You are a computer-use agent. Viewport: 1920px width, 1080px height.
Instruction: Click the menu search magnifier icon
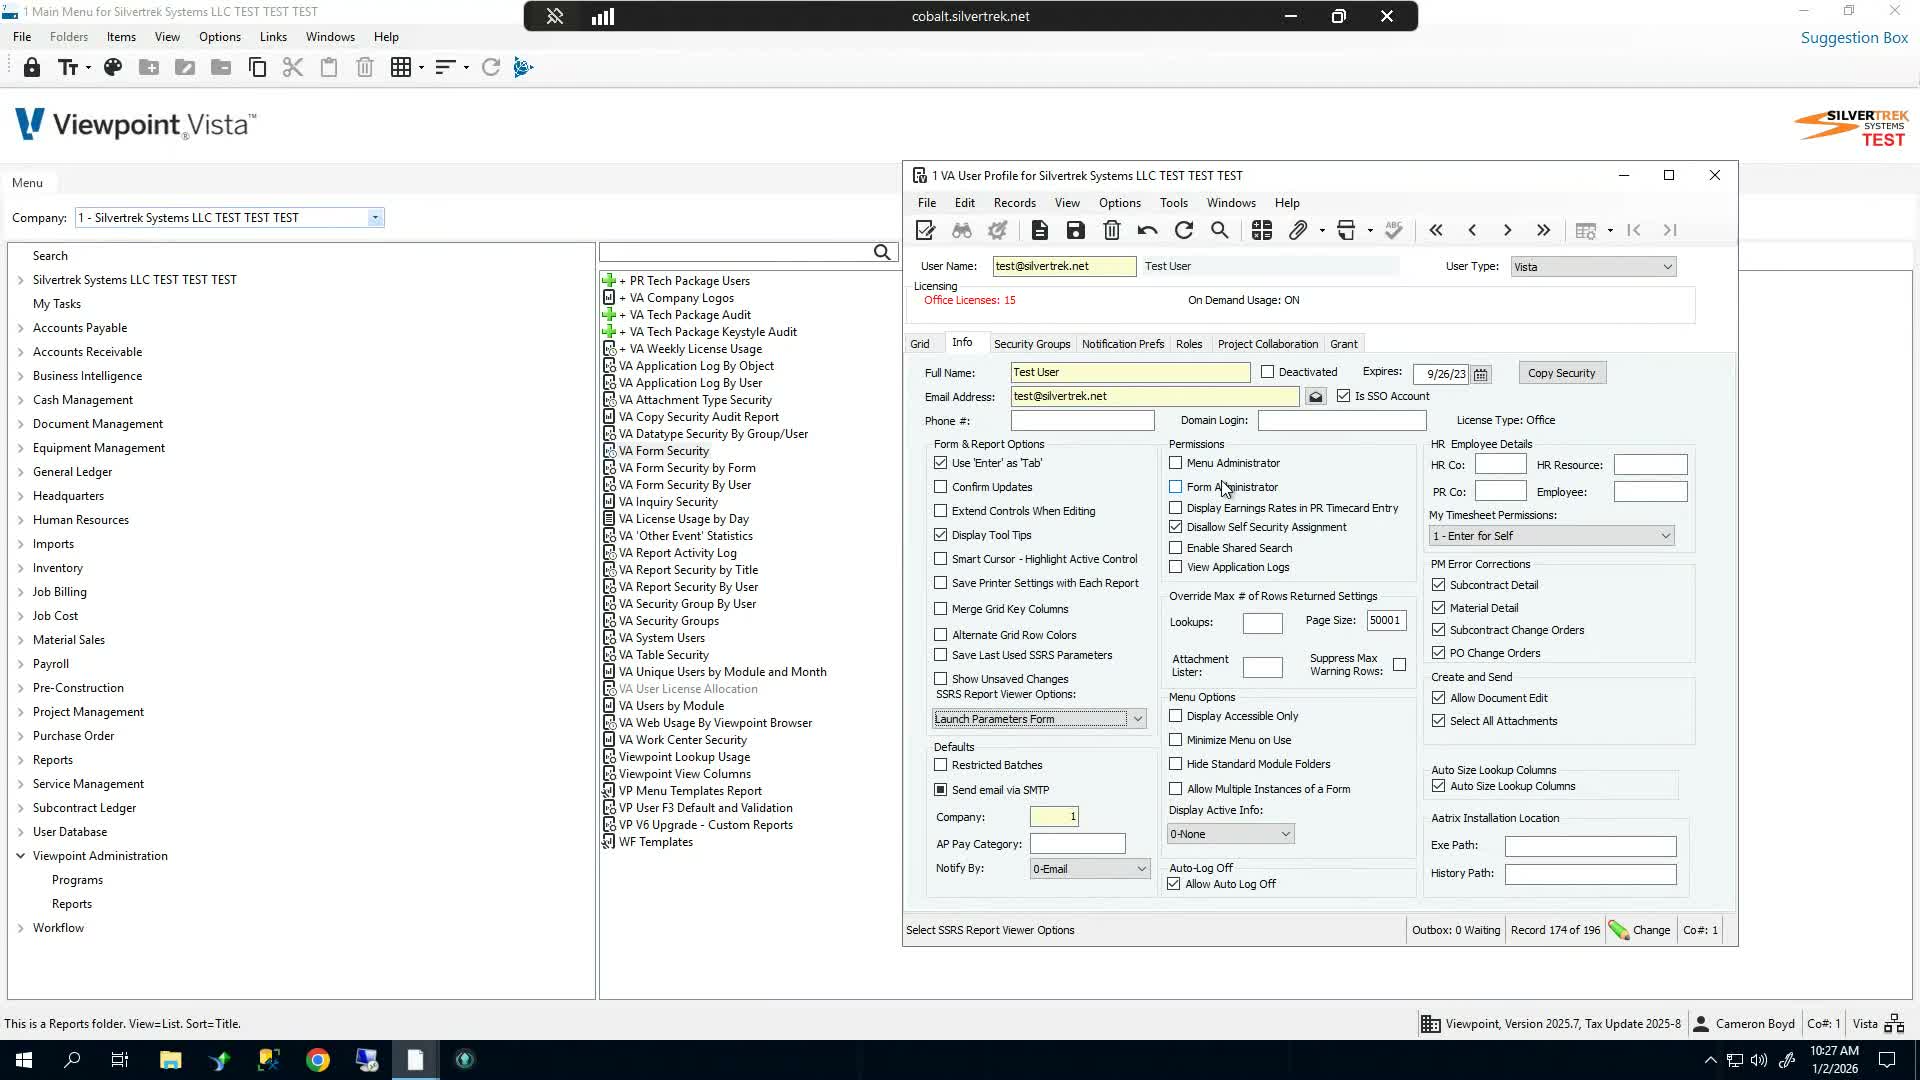(x=882, y=253)
